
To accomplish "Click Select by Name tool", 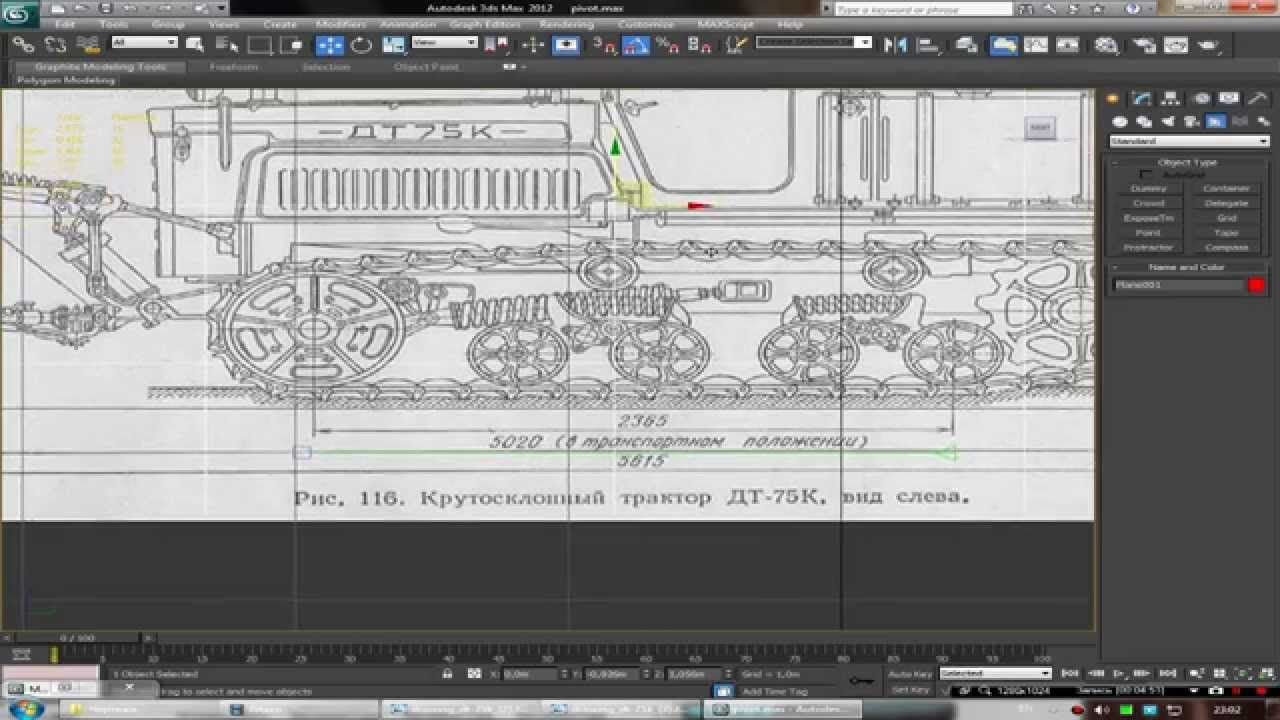I will pos(227,44).
